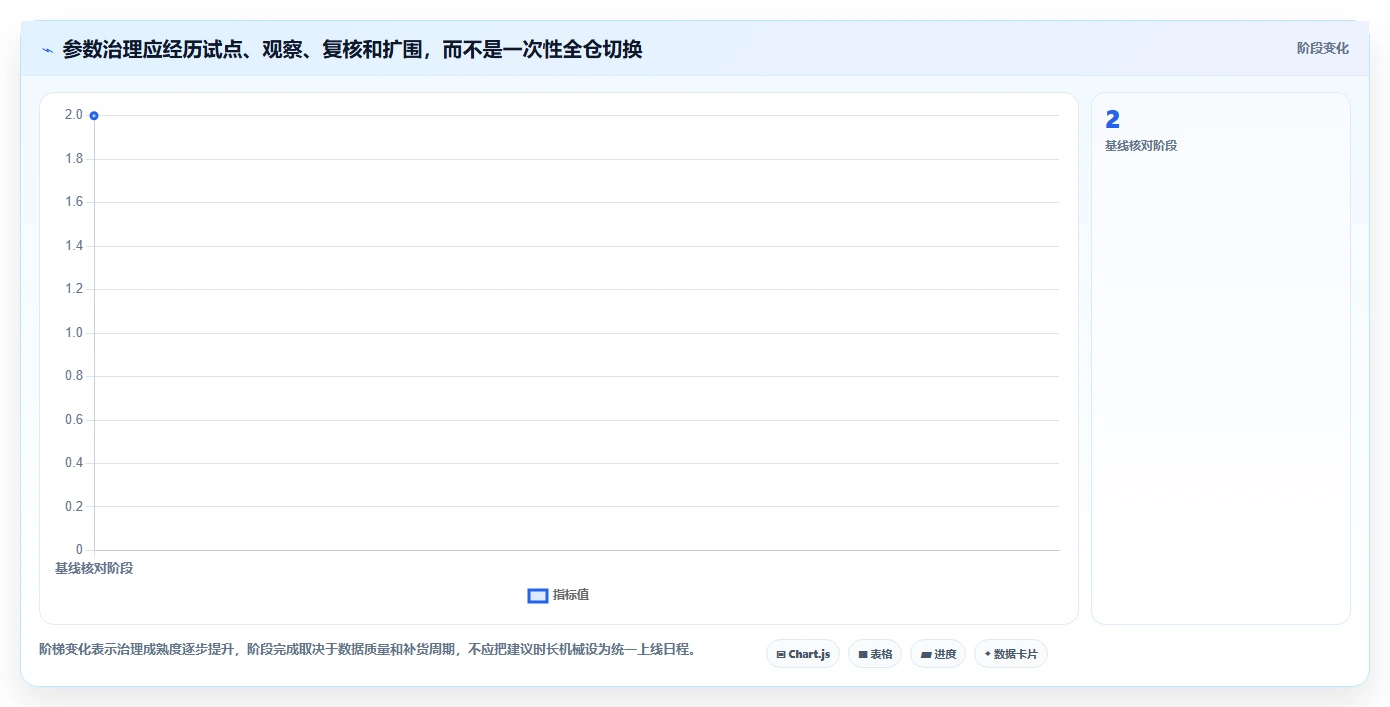Click the title text 参数治理应经历试点
The height and width of the screenshot is (707, 1390).
pos(152,49)
